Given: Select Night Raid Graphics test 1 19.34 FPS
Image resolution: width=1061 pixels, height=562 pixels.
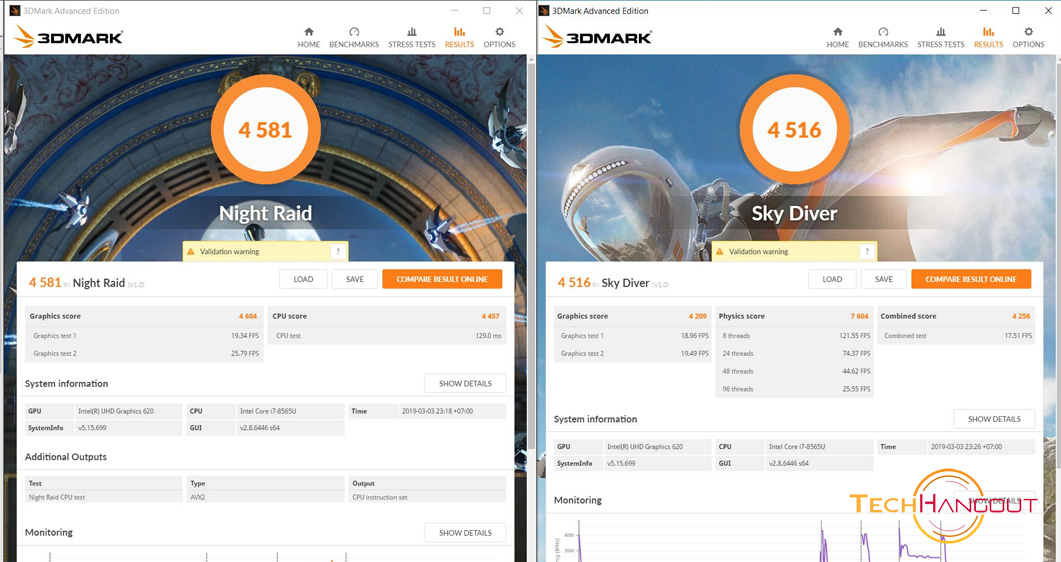Looking at the screenshot, I should coord(143,335).
